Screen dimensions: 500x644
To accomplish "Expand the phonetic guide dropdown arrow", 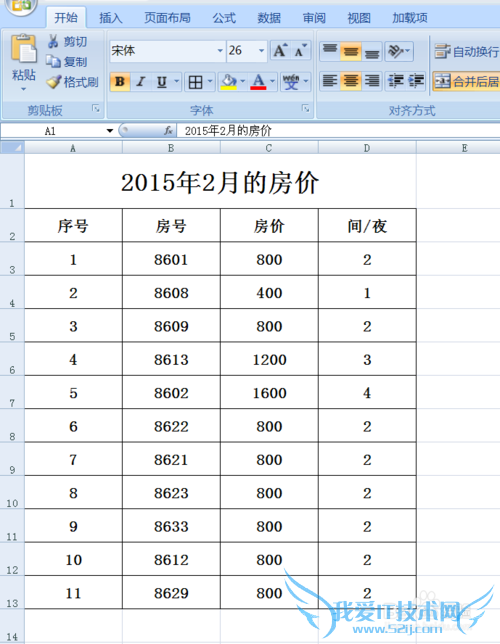I will pos(306,81).
